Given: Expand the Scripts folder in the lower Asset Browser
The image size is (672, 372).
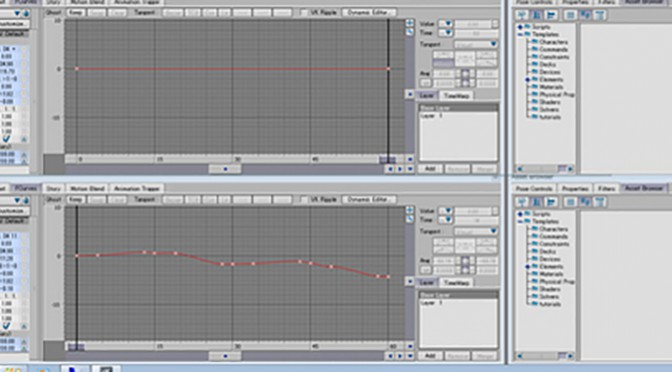Looking at the screenshot, I should tap(521, 214).
